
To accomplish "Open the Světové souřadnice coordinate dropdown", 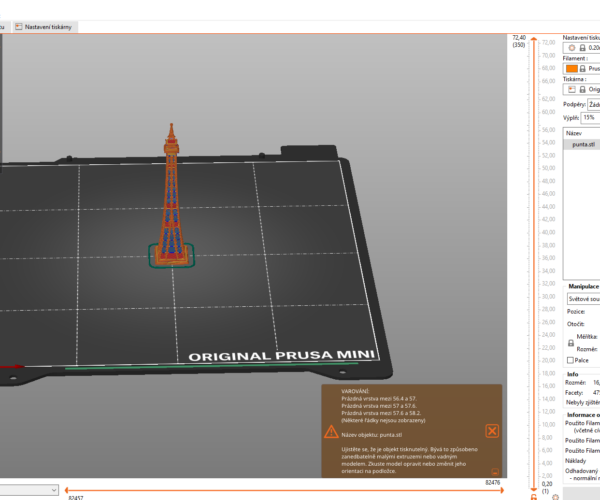I will pyautogui.click(x=584, y=299).
